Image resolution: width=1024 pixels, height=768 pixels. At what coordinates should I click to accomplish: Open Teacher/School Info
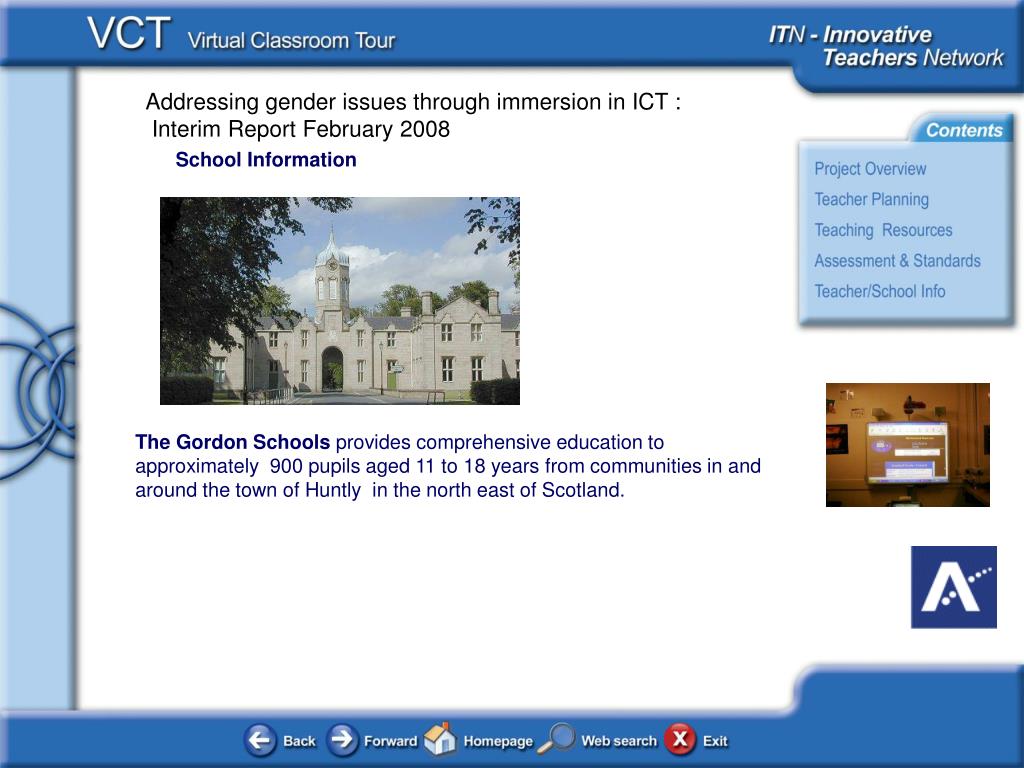pyautogui.click(x=880, y=291)
